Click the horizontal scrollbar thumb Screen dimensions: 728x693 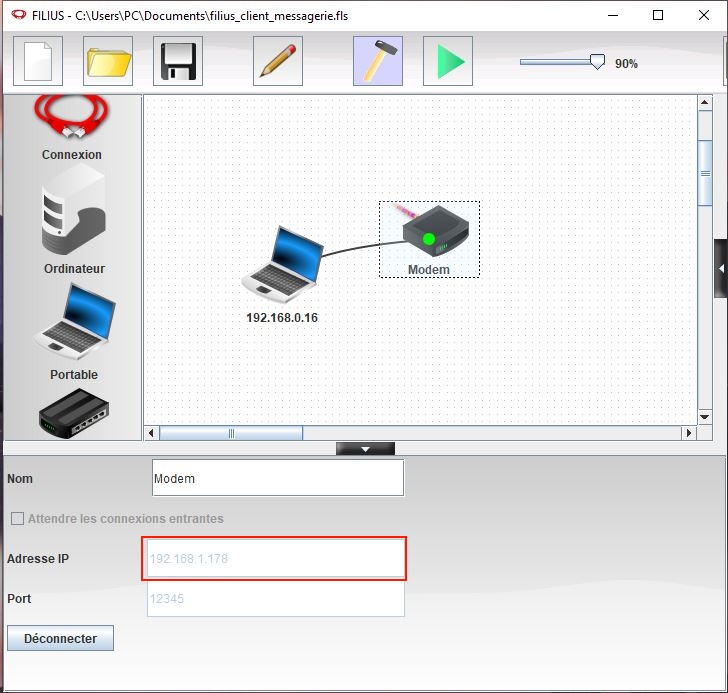coord(231,433)
